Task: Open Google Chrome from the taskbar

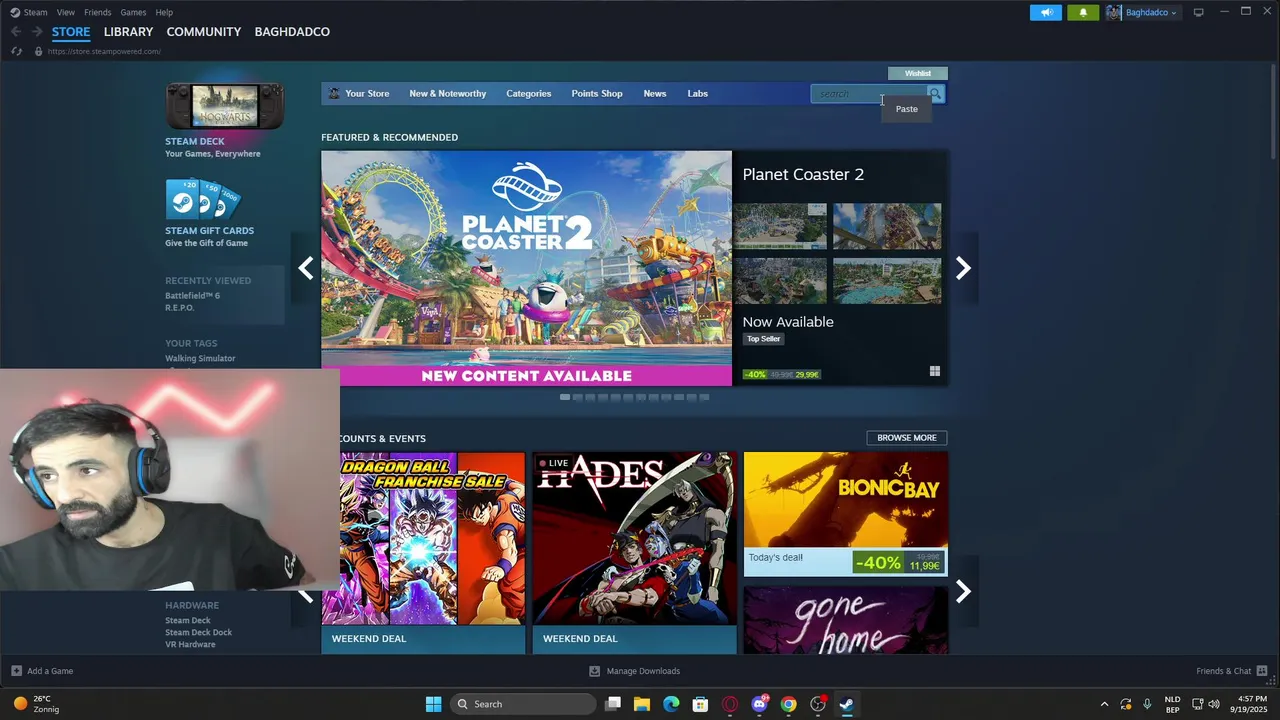Action: click(x=788, y=704)
